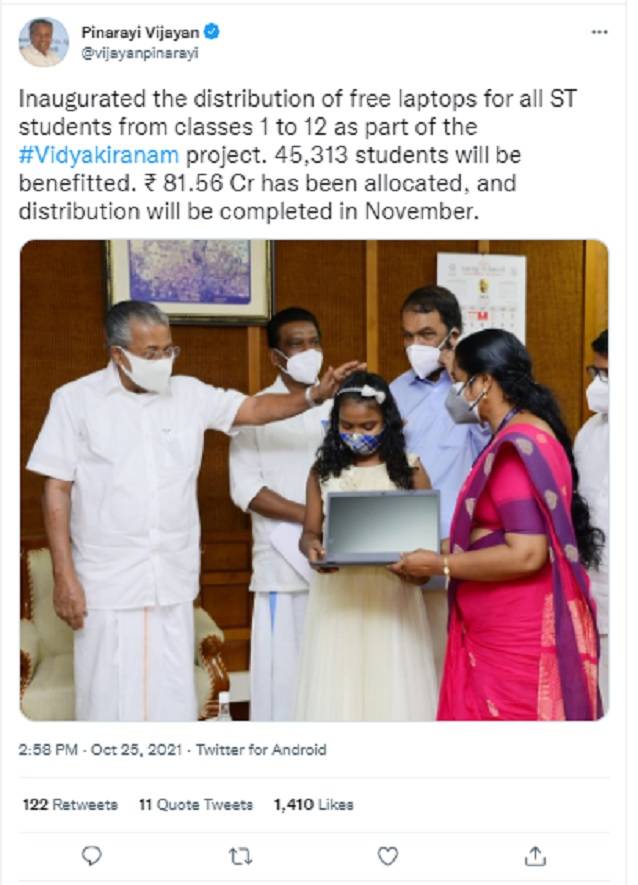
Task: Open Pinarayi Vijayan's profile avatar
Action: tap(43, 42)
